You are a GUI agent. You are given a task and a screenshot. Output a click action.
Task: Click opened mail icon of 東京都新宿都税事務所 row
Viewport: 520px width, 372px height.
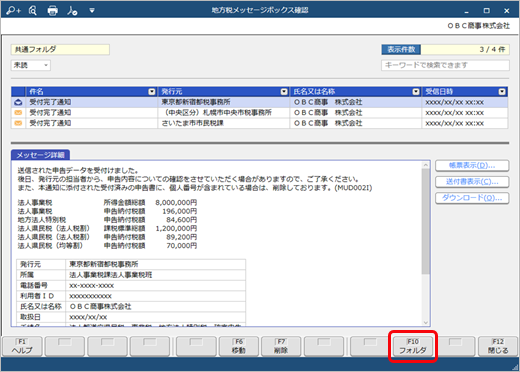click(x=18, y=102)
